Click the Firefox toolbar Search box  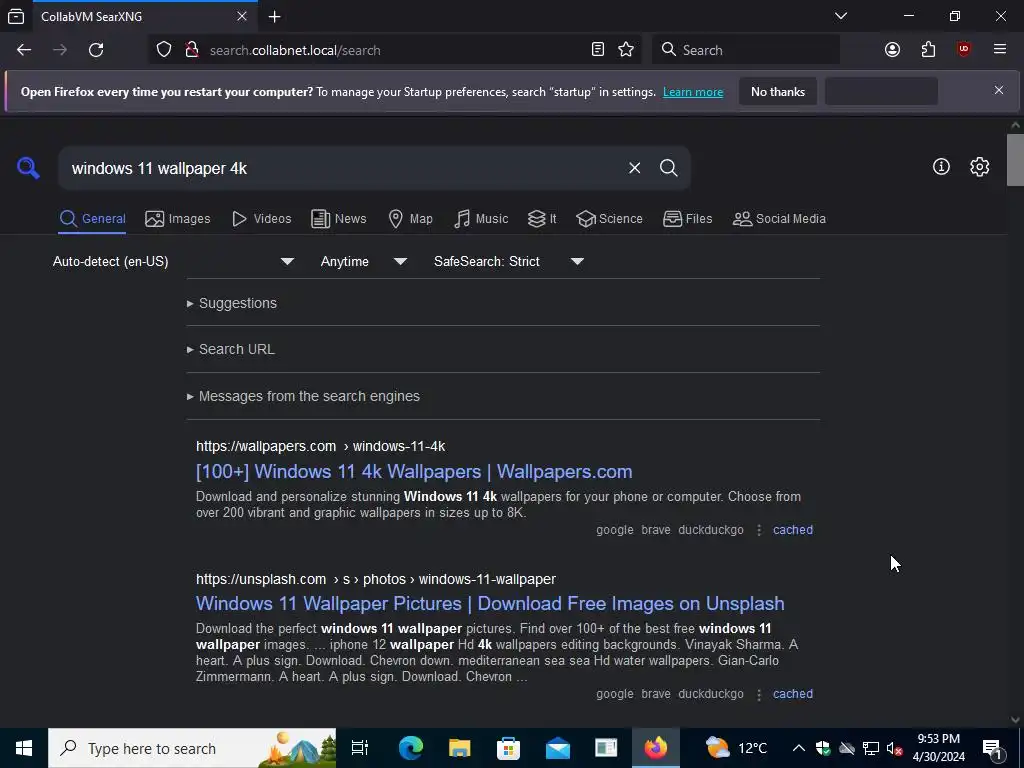(x=746, y=50)
